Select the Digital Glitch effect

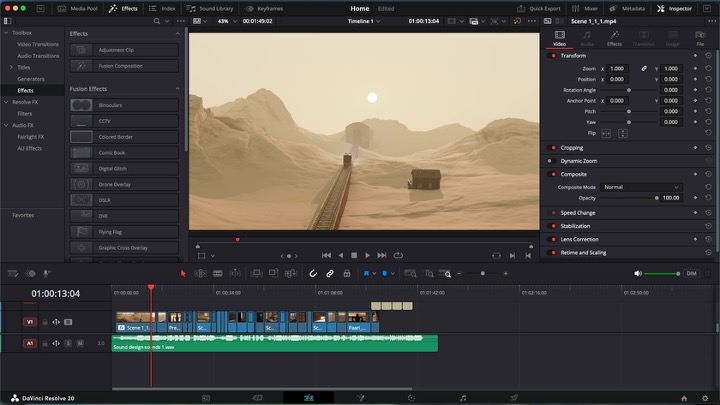point(124,169)
